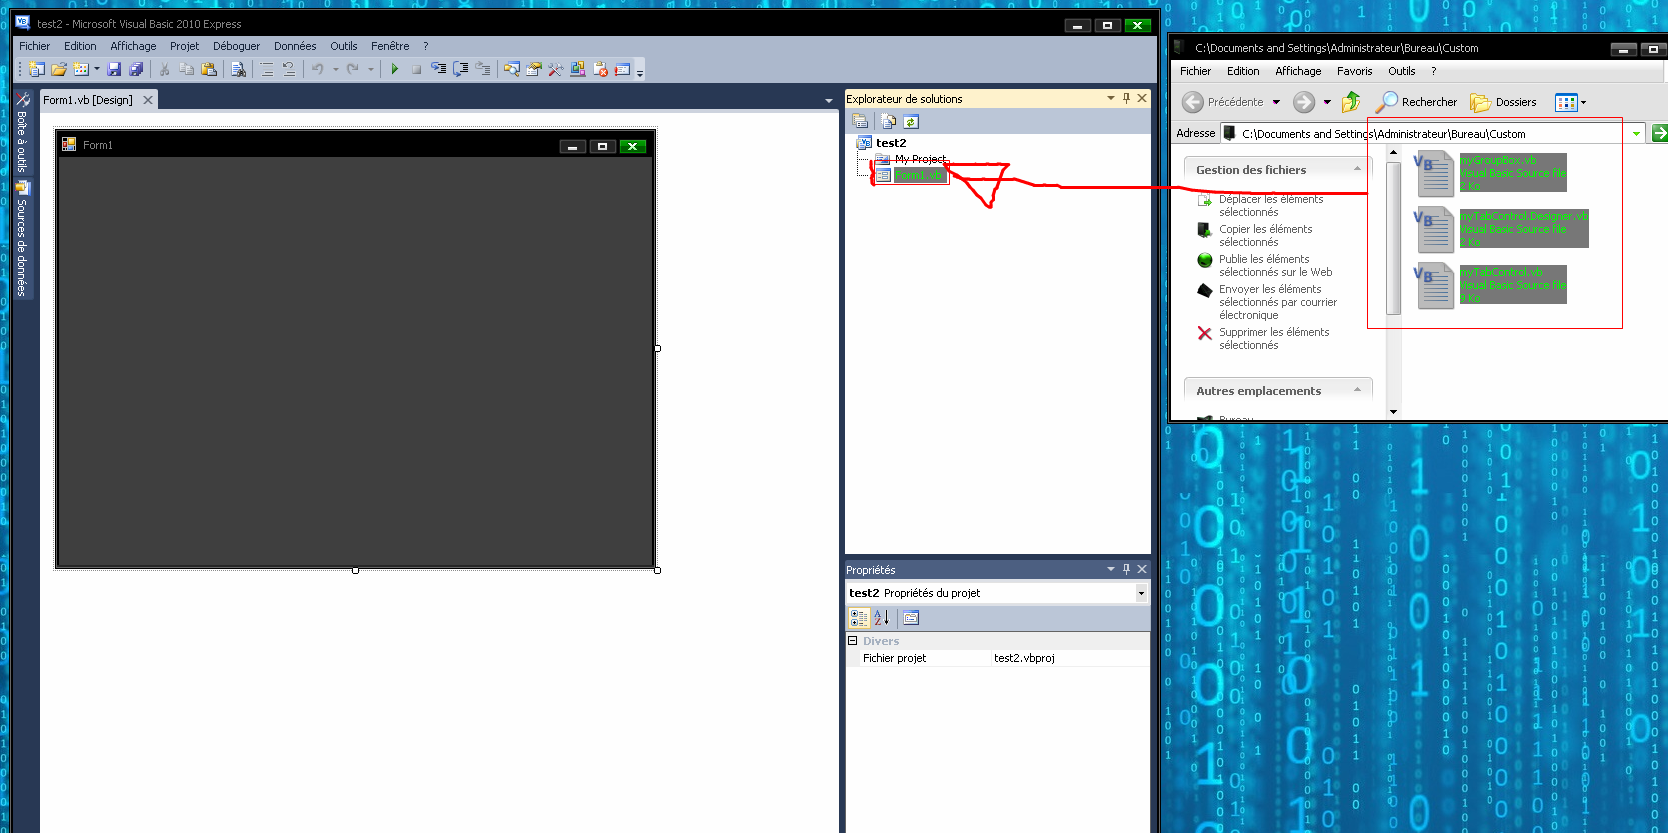Open Add New Item dropdown arrow
The height and width of the screenshot is (833, 1668).
pos(97,69)
